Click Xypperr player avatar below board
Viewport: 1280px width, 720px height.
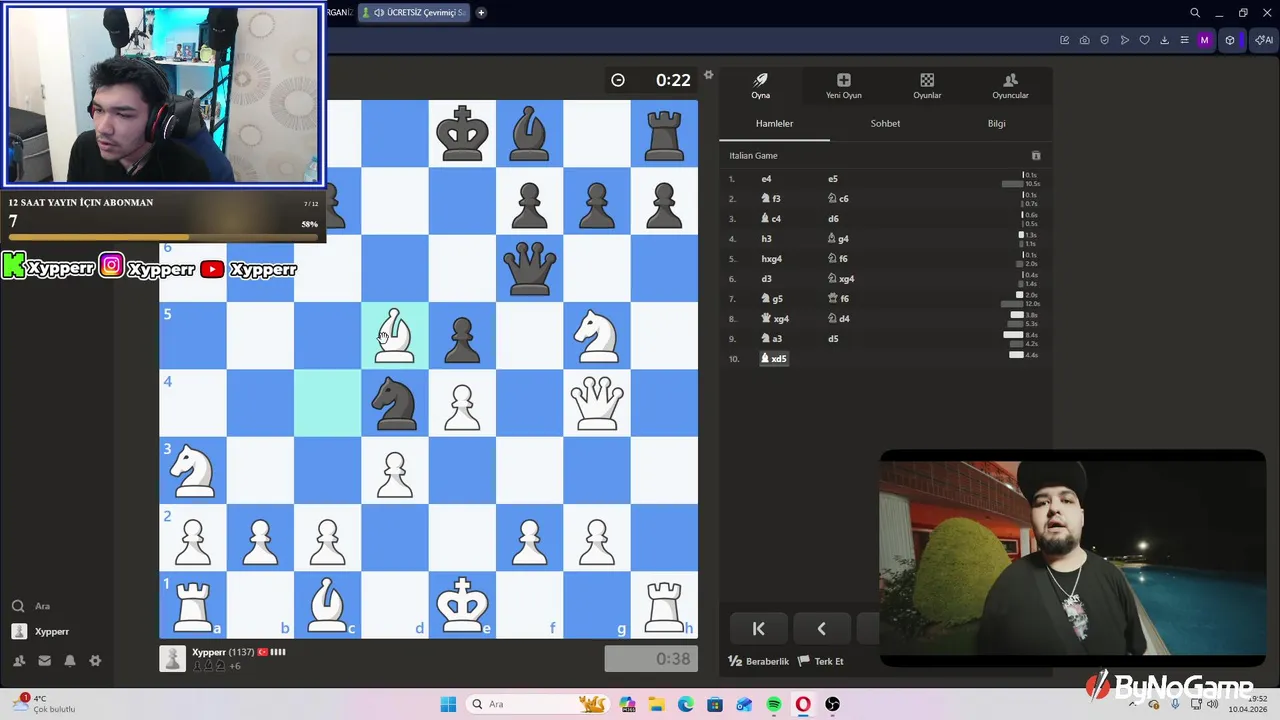point(172,658)
